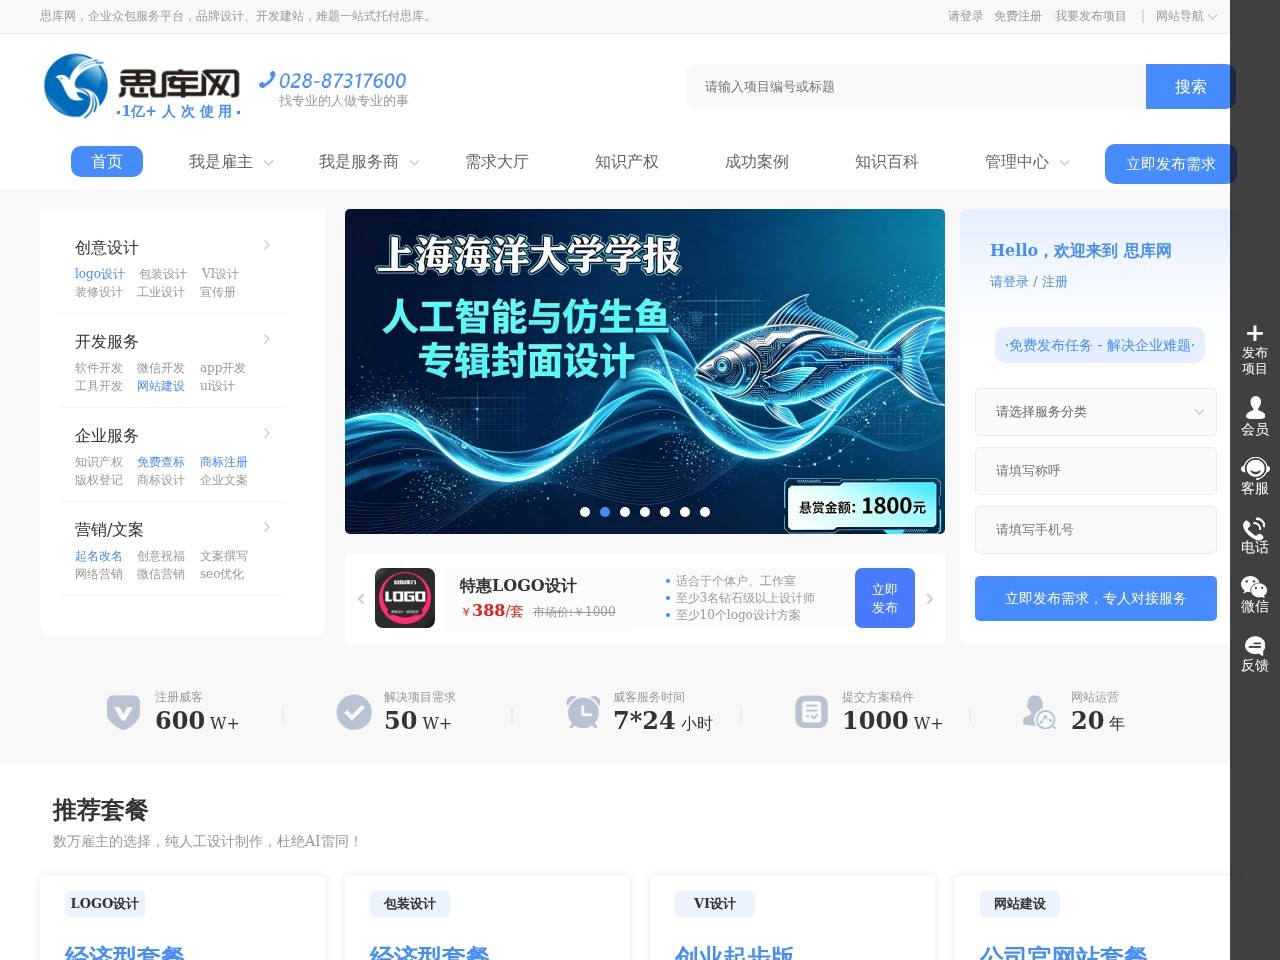Image resolution: width=1280 pixels, height=960 pixels.
Task: Expand the 营销/文案 category arrow
Action: pos(267,527)
